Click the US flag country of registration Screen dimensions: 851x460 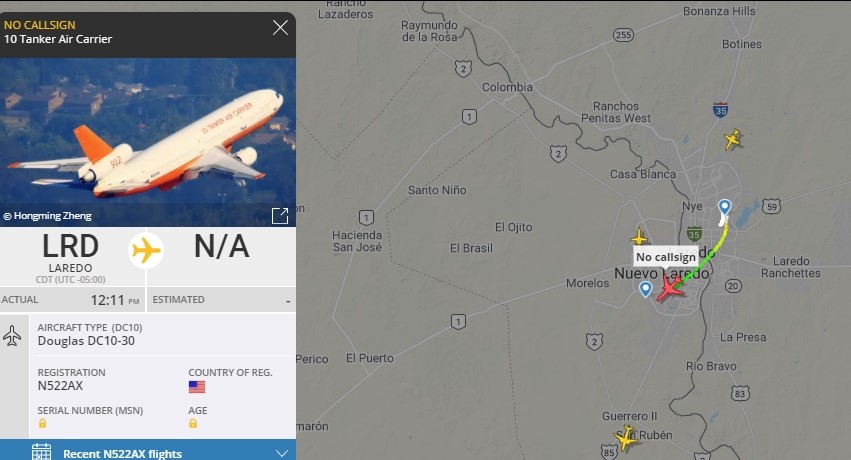tap(196, 387)
